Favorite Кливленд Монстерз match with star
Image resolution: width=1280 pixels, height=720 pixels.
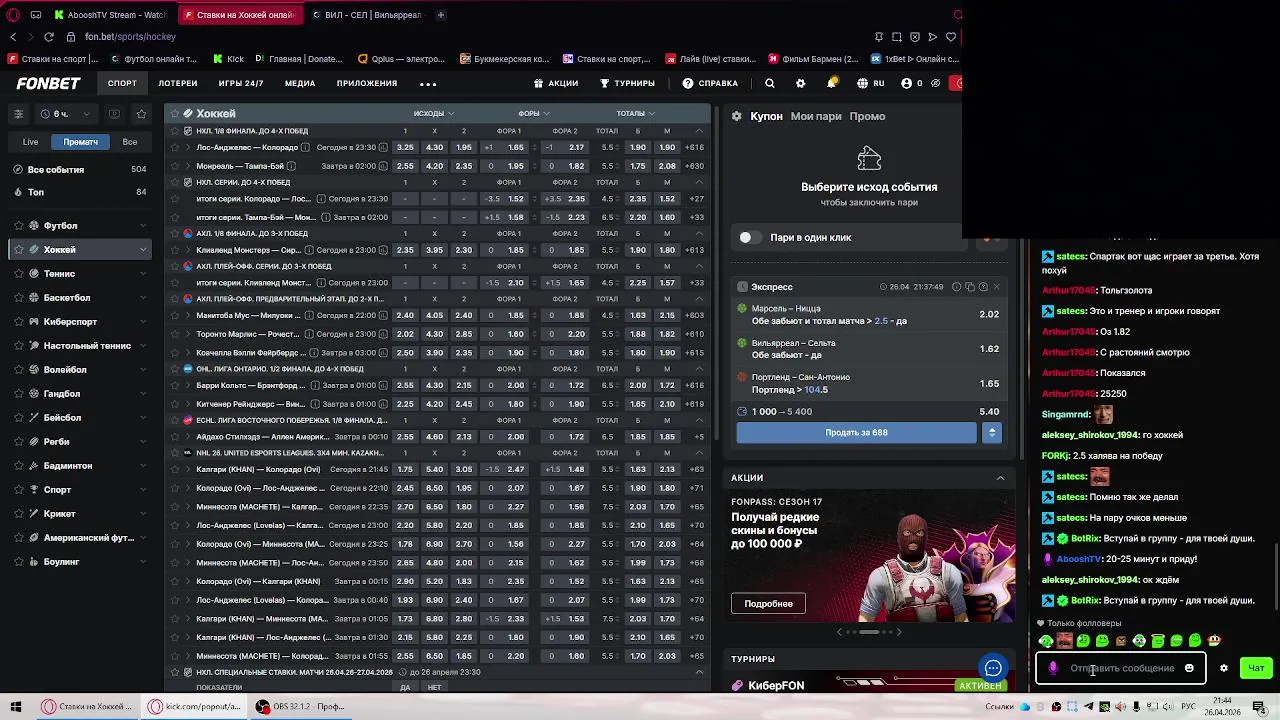click(174, 250)
